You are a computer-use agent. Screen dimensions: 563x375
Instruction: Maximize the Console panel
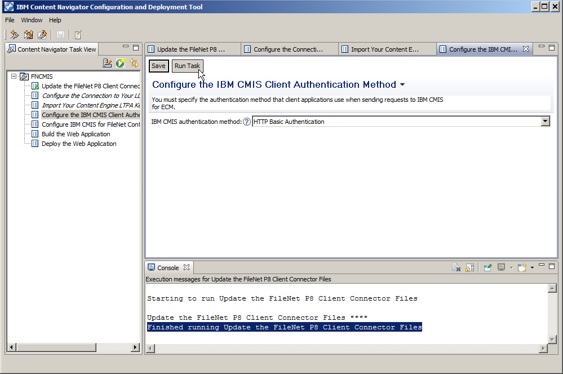(x=552, y=266)
